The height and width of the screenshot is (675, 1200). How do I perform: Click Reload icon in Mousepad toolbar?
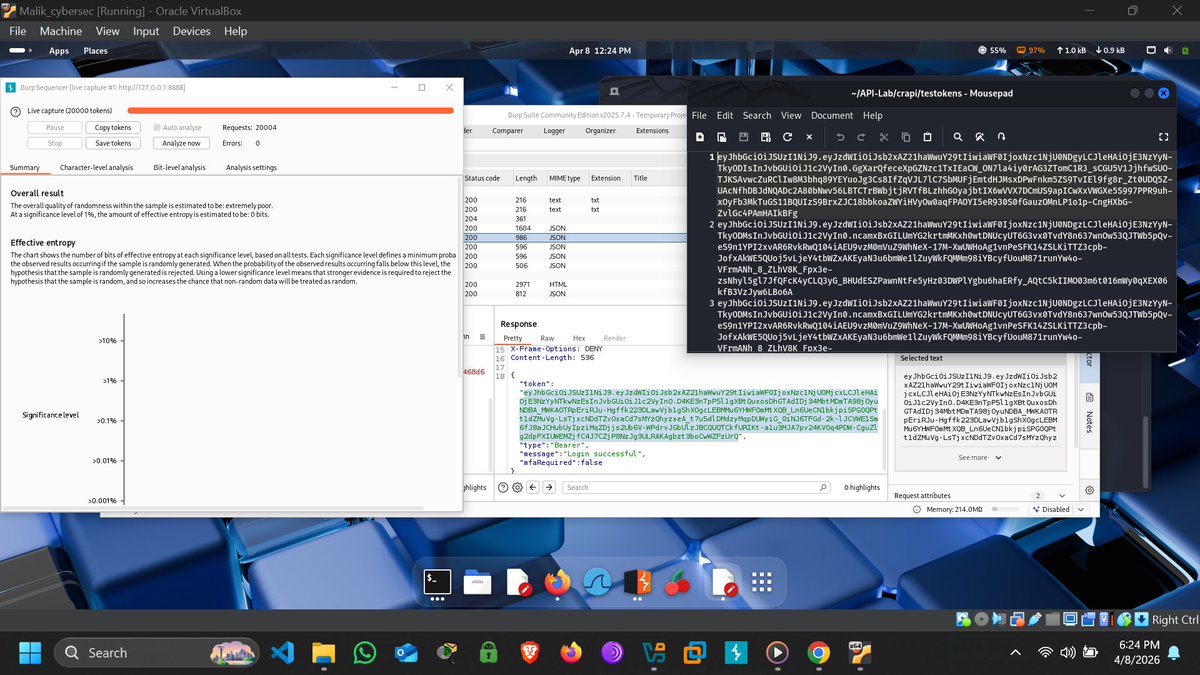[787, 136]
